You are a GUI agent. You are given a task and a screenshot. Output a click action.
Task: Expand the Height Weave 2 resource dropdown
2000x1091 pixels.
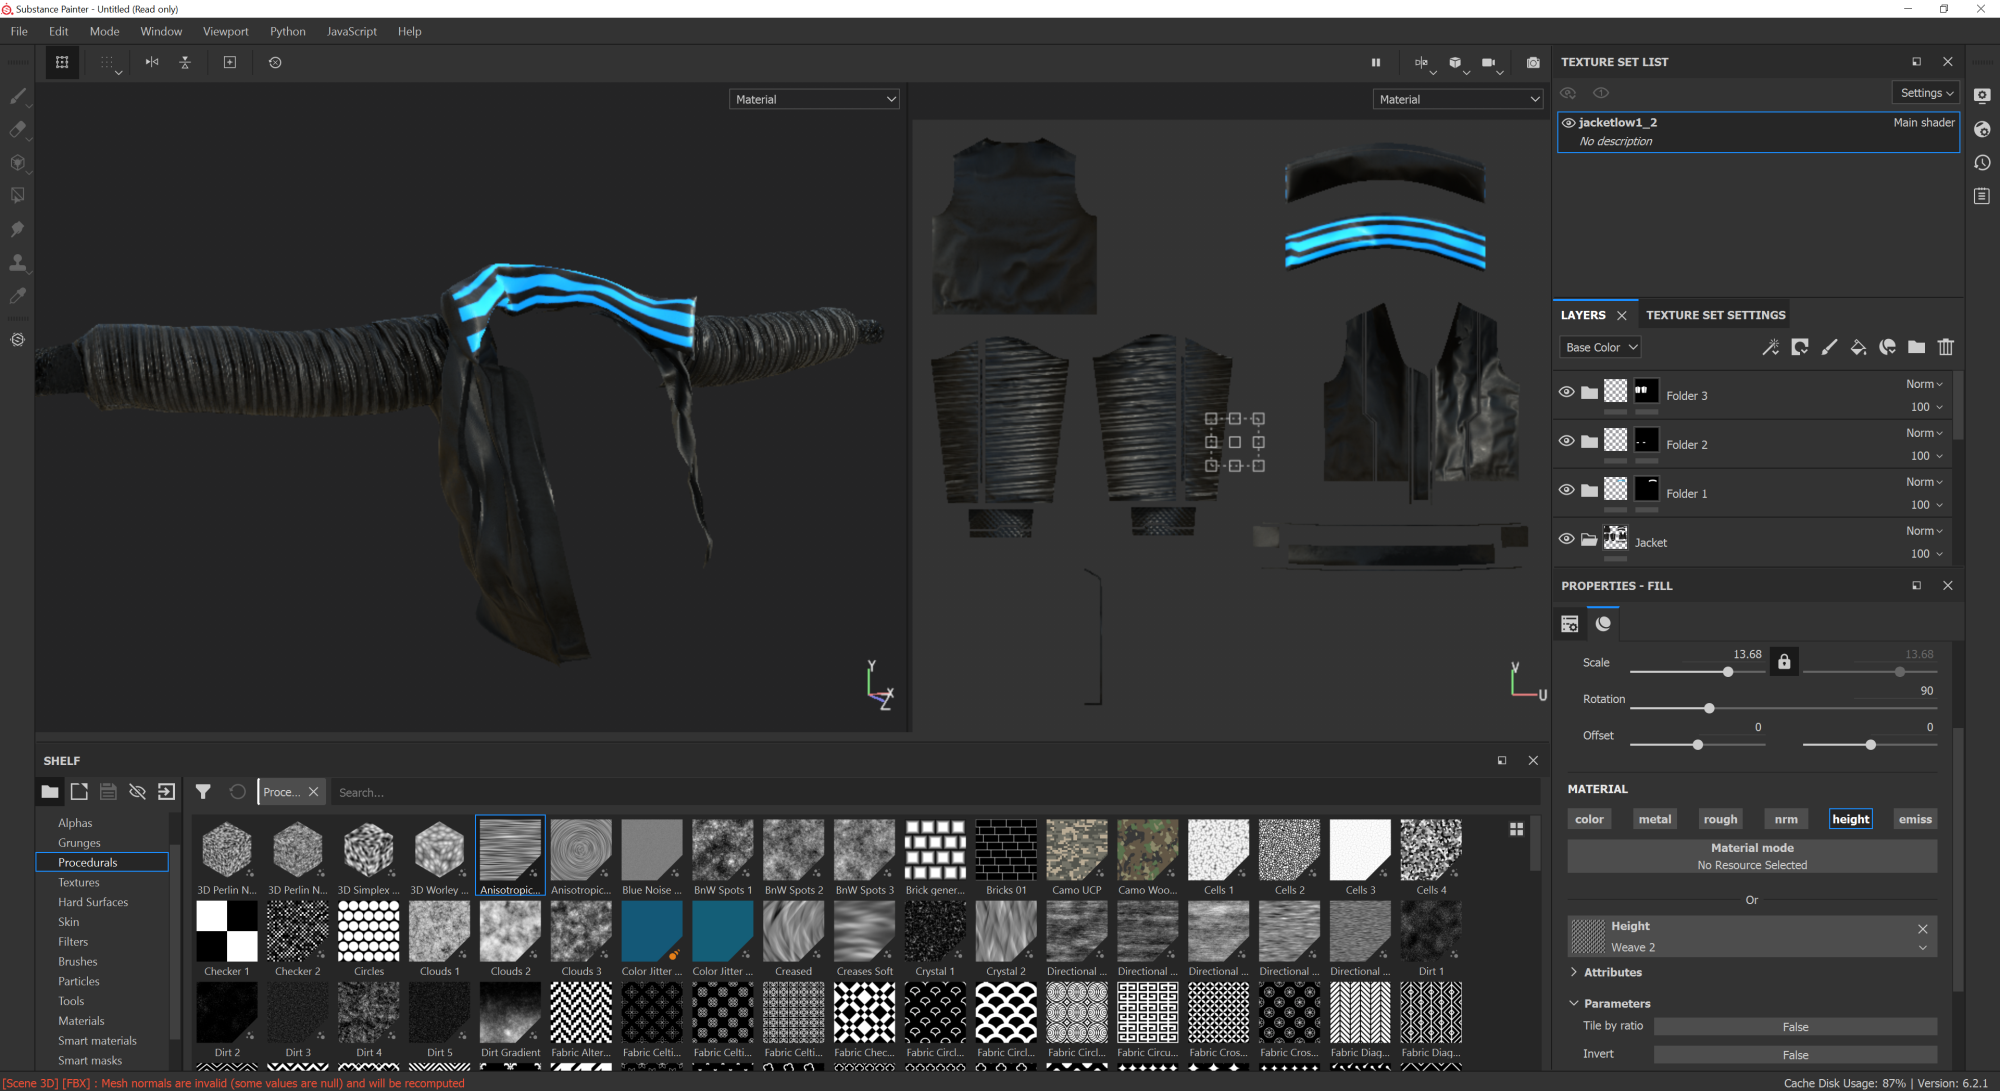pos(1922,948)
